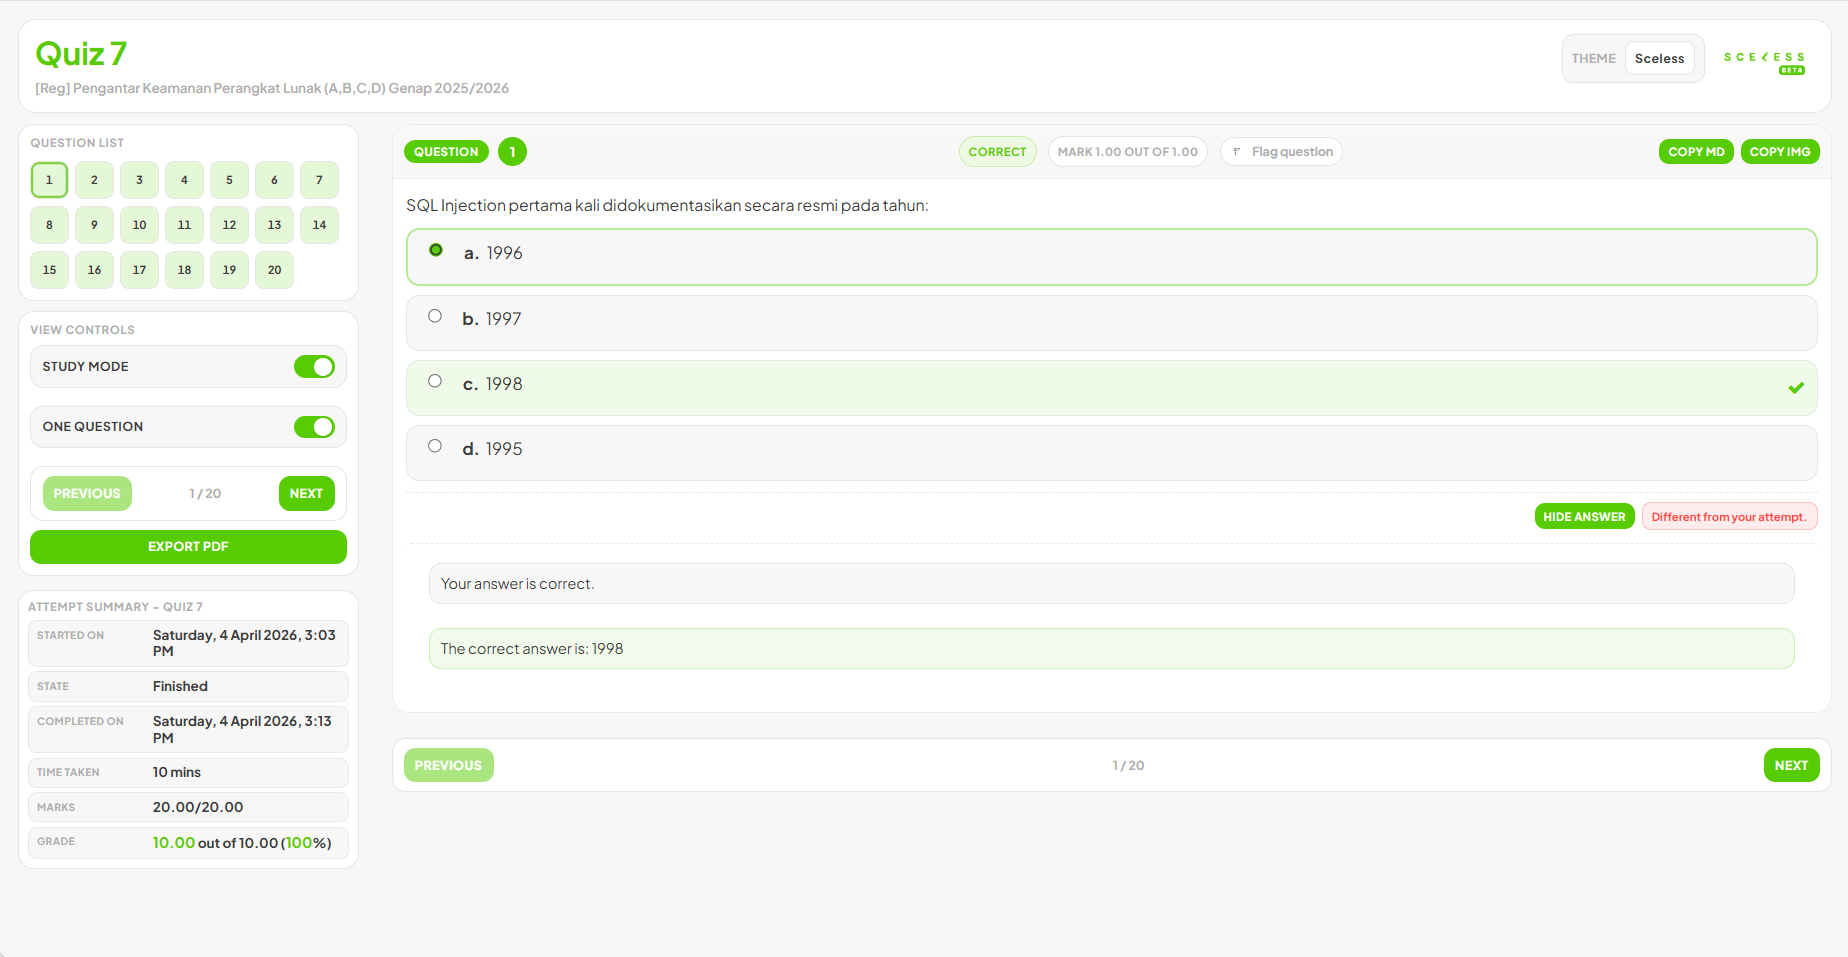The height and width of the screenshot is (957, 1848).
Task: Go to question 2 in question list
Action: click(x=94, y=180)
